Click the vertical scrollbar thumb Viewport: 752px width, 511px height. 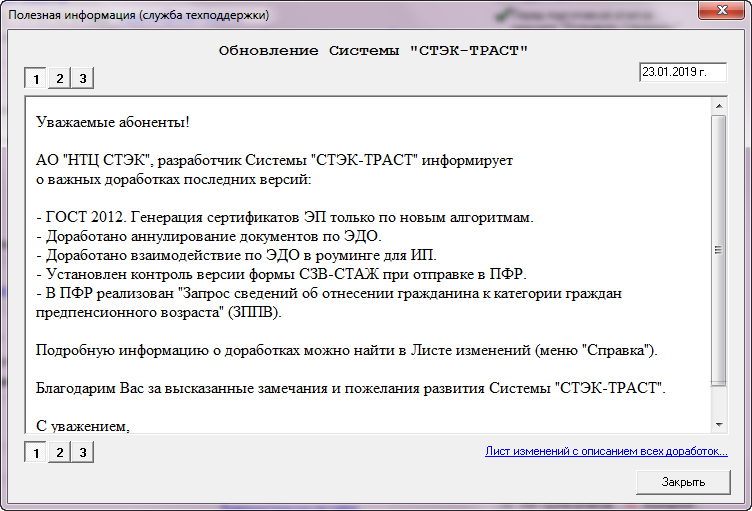[x=718, y=250]
